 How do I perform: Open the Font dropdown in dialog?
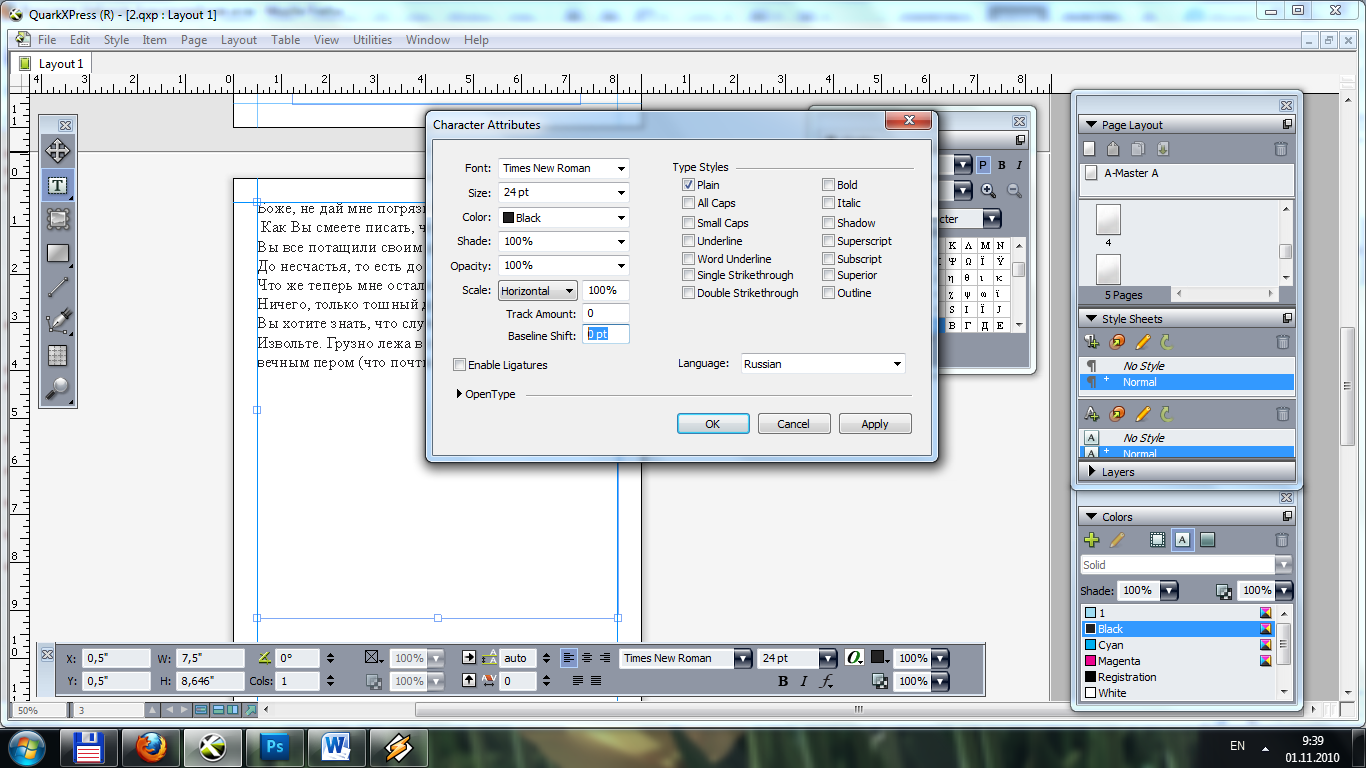(564, 168)
